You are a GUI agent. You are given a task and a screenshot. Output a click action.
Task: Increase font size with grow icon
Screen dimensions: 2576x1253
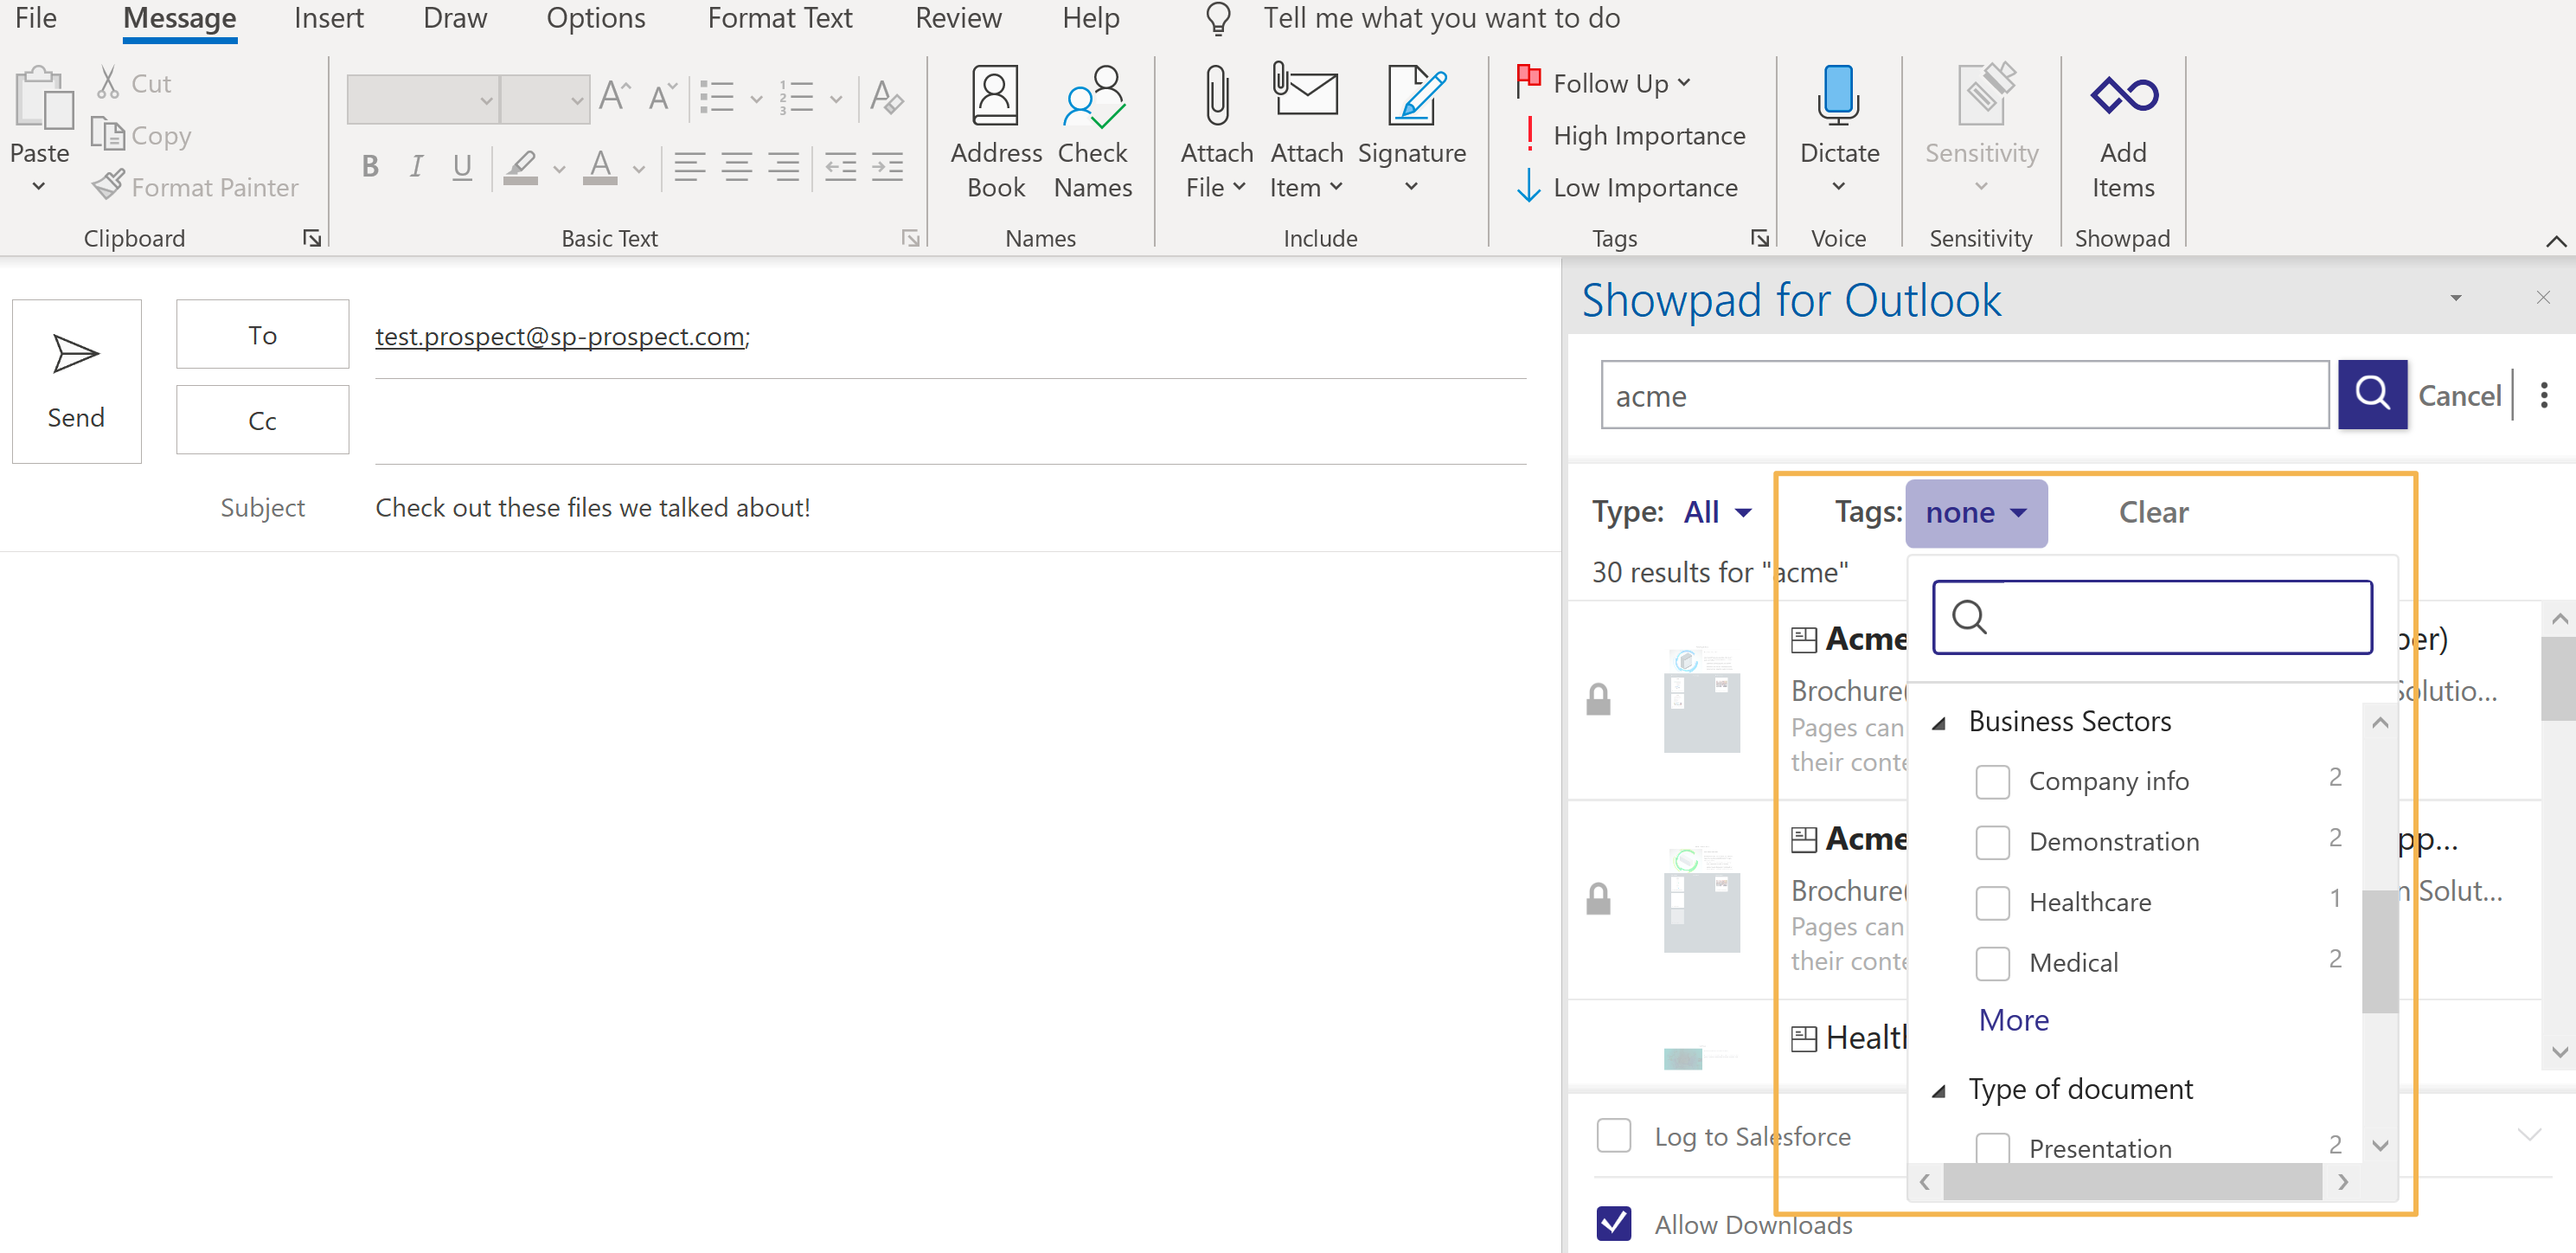pyautogui.click(x=614, y=96)
